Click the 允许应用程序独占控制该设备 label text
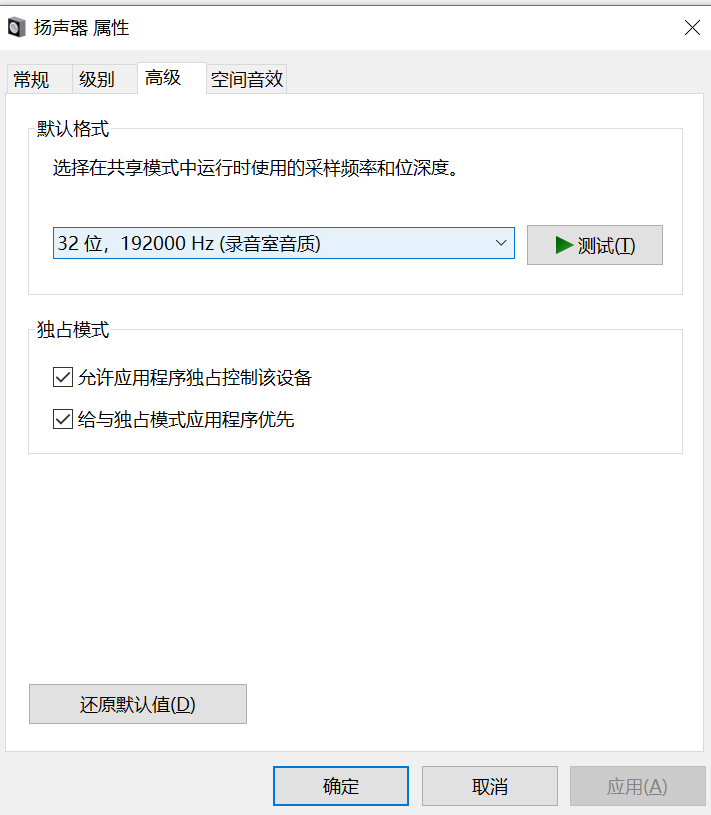The height and width of the screenshot is (815, 711). tap(194, 377)
